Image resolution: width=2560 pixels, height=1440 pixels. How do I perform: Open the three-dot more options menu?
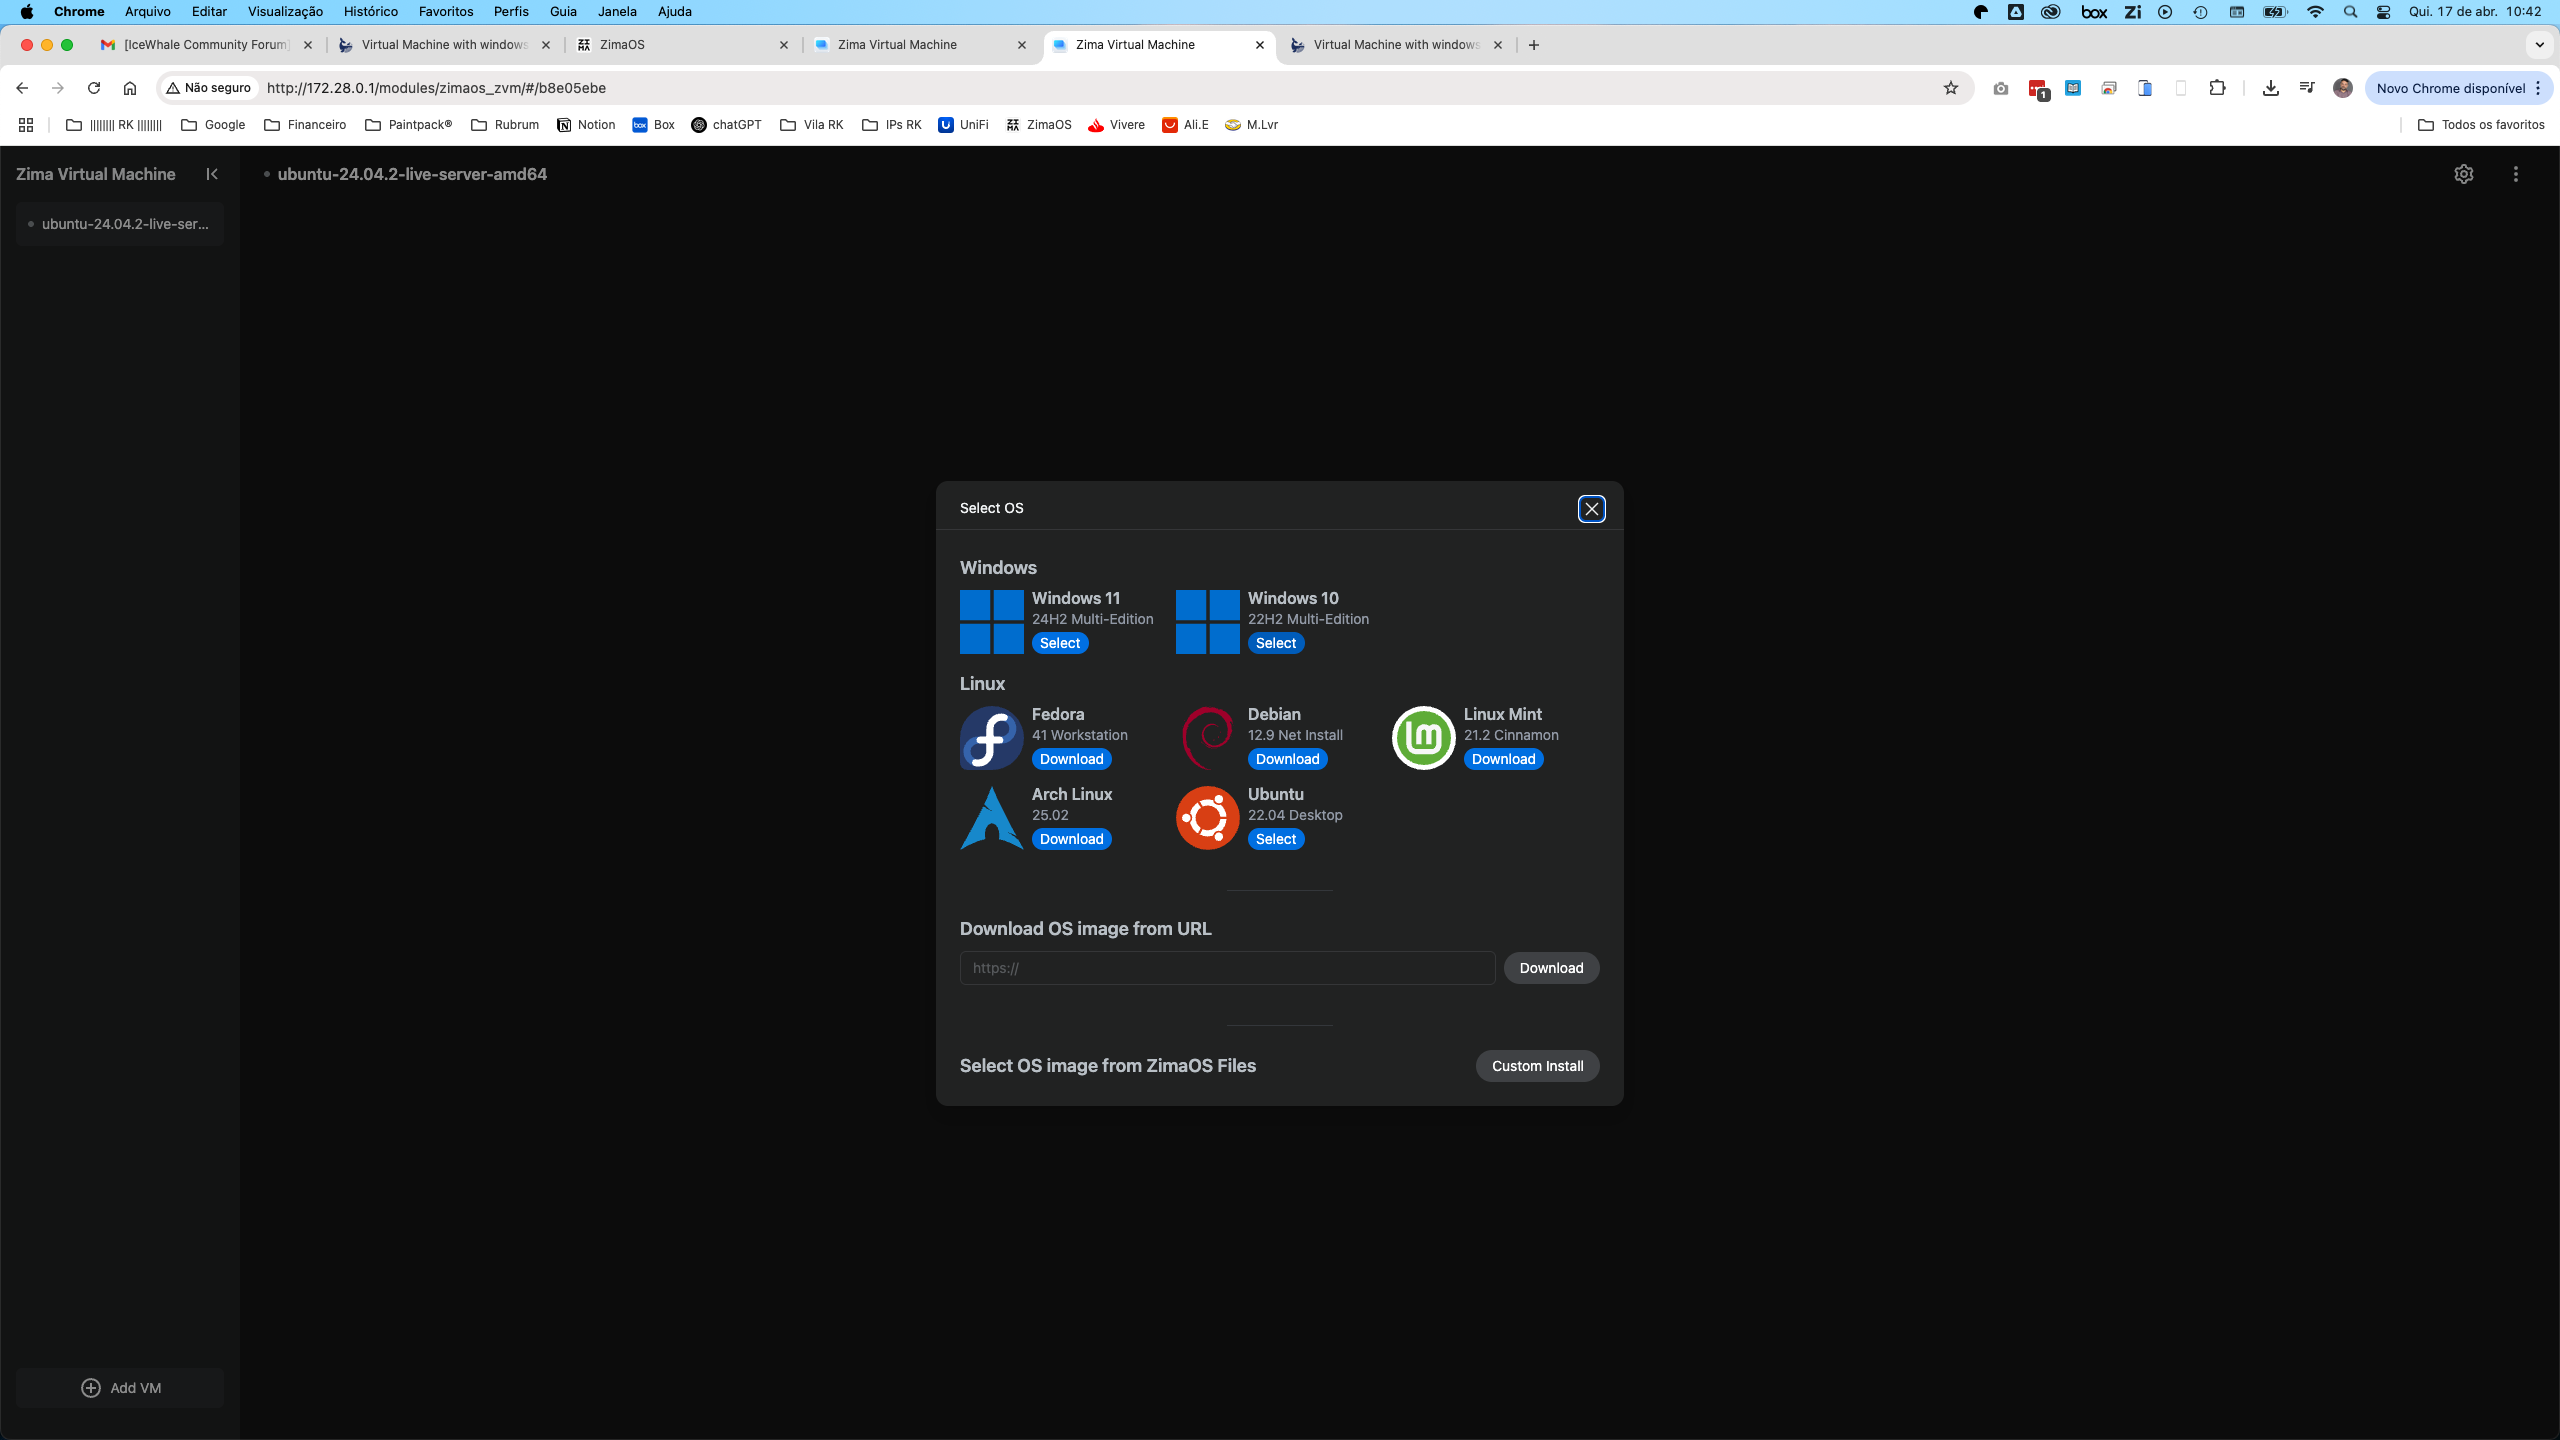(2516, 174)
